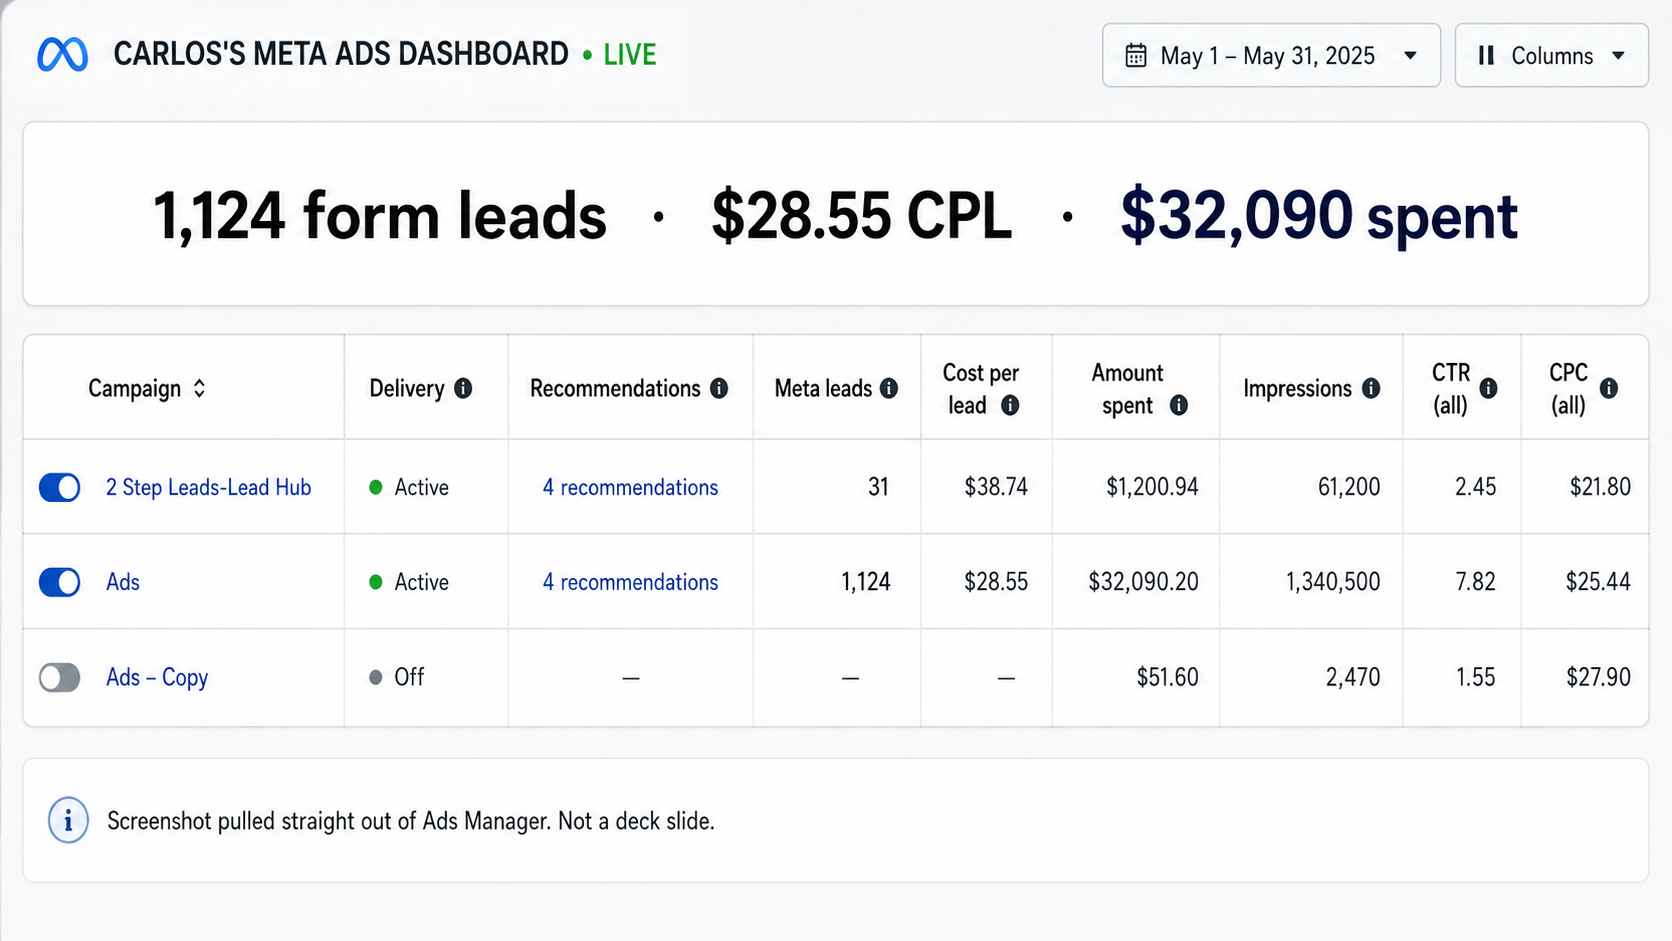Click the $32,090 spent headline figure
This screenshot has height=941, width=1672.
click(1319, 216)
